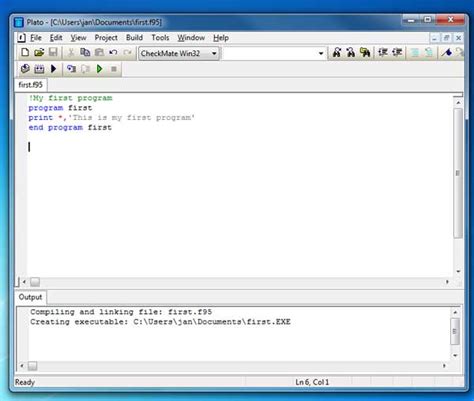
Task: Click editor vertical scrollbar down arrow
Action: coord(458,271)
